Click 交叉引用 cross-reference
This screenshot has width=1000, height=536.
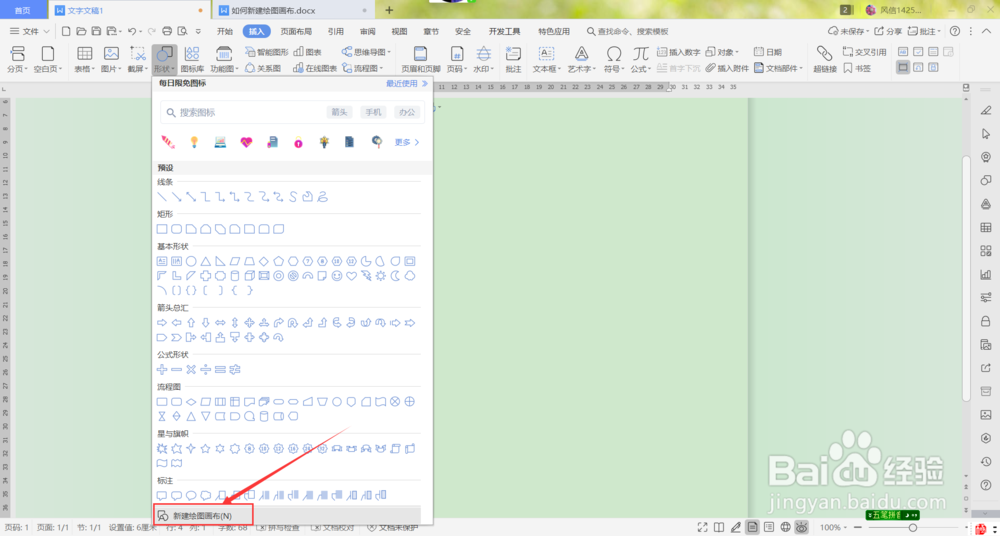864,52
